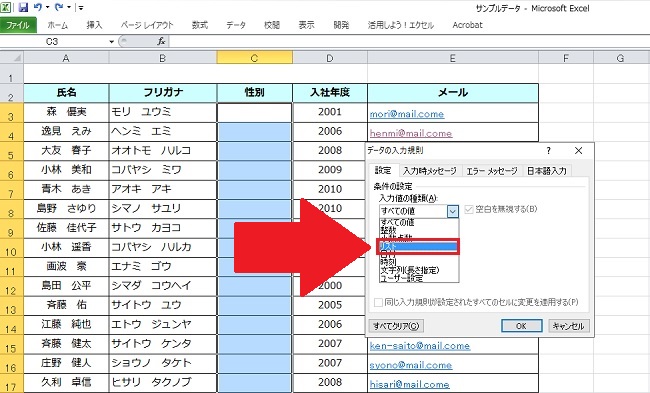The width and height of the screenshot is (650, 393).
Task: Open the syono@mail.come link
Action: pos(411,365)
